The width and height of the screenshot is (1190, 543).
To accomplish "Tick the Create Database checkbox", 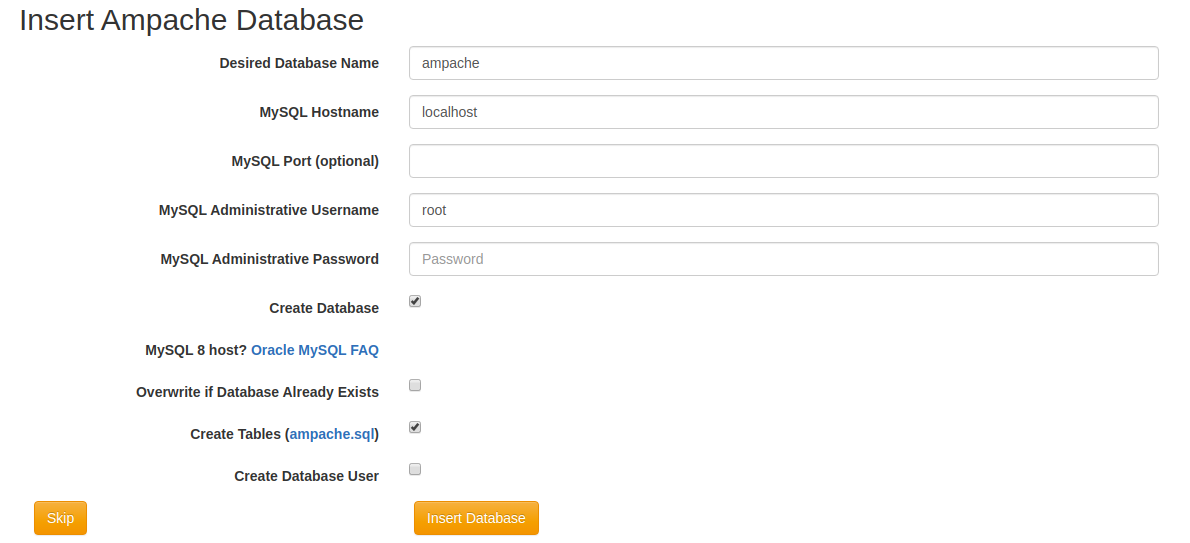I will point(415,301).
